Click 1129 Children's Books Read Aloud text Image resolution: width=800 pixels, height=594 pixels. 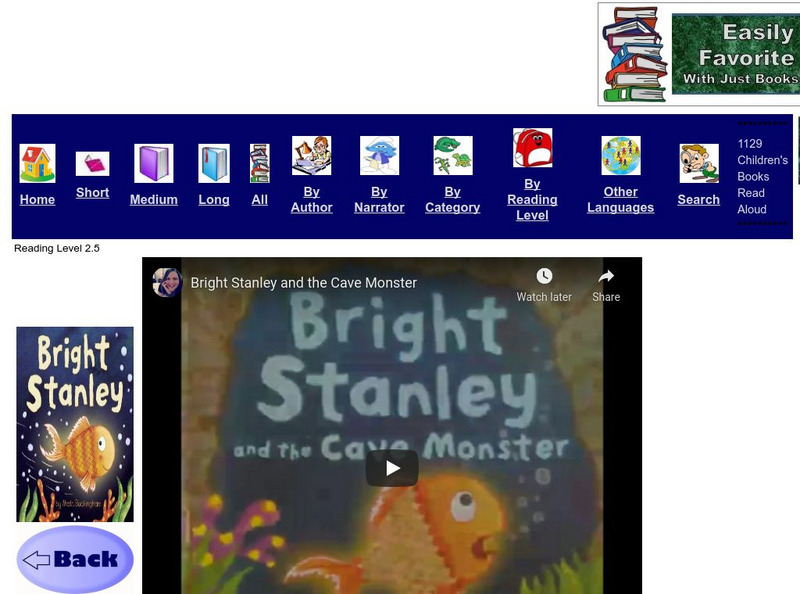pyautogui.click(x=762, y=176)
